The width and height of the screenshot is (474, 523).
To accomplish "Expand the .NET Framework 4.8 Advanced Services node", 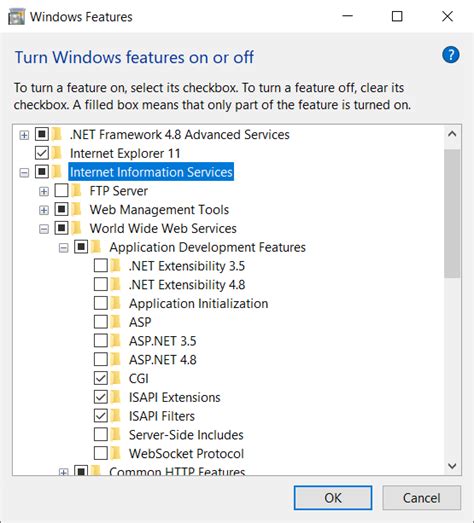I will [24, 135].
